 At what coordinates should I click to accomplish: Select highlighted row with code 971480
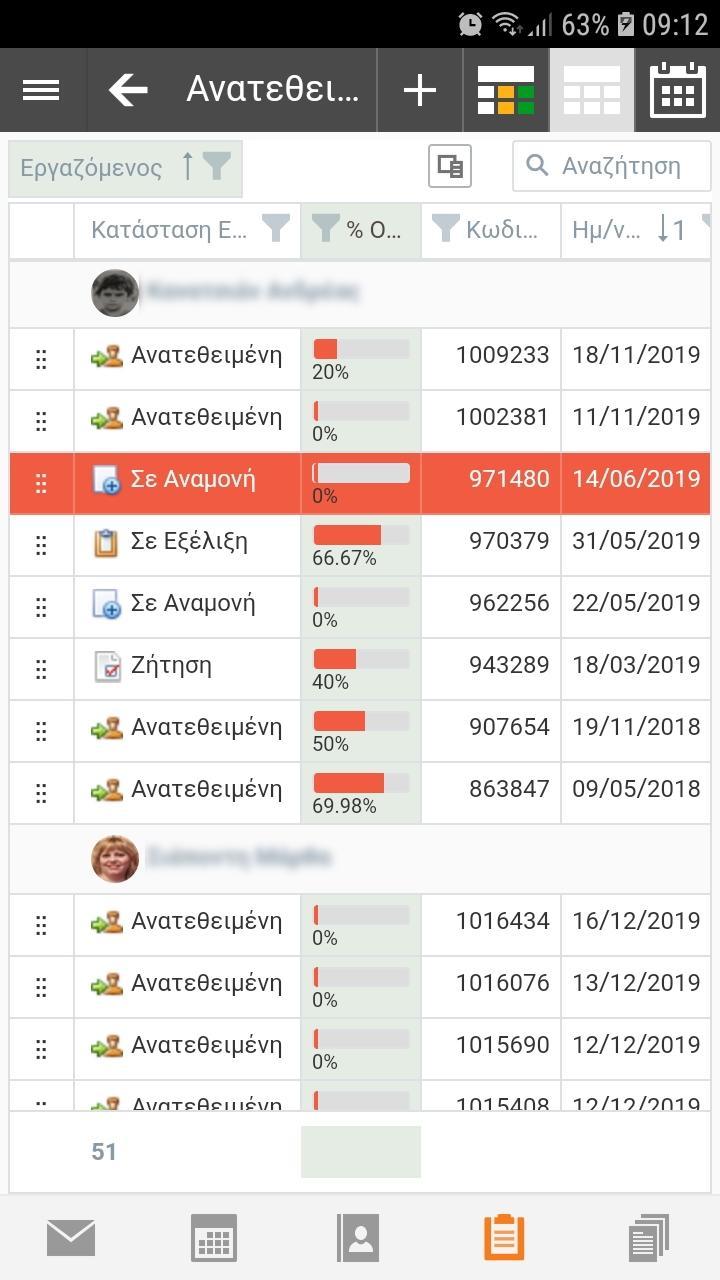[360, 483]
